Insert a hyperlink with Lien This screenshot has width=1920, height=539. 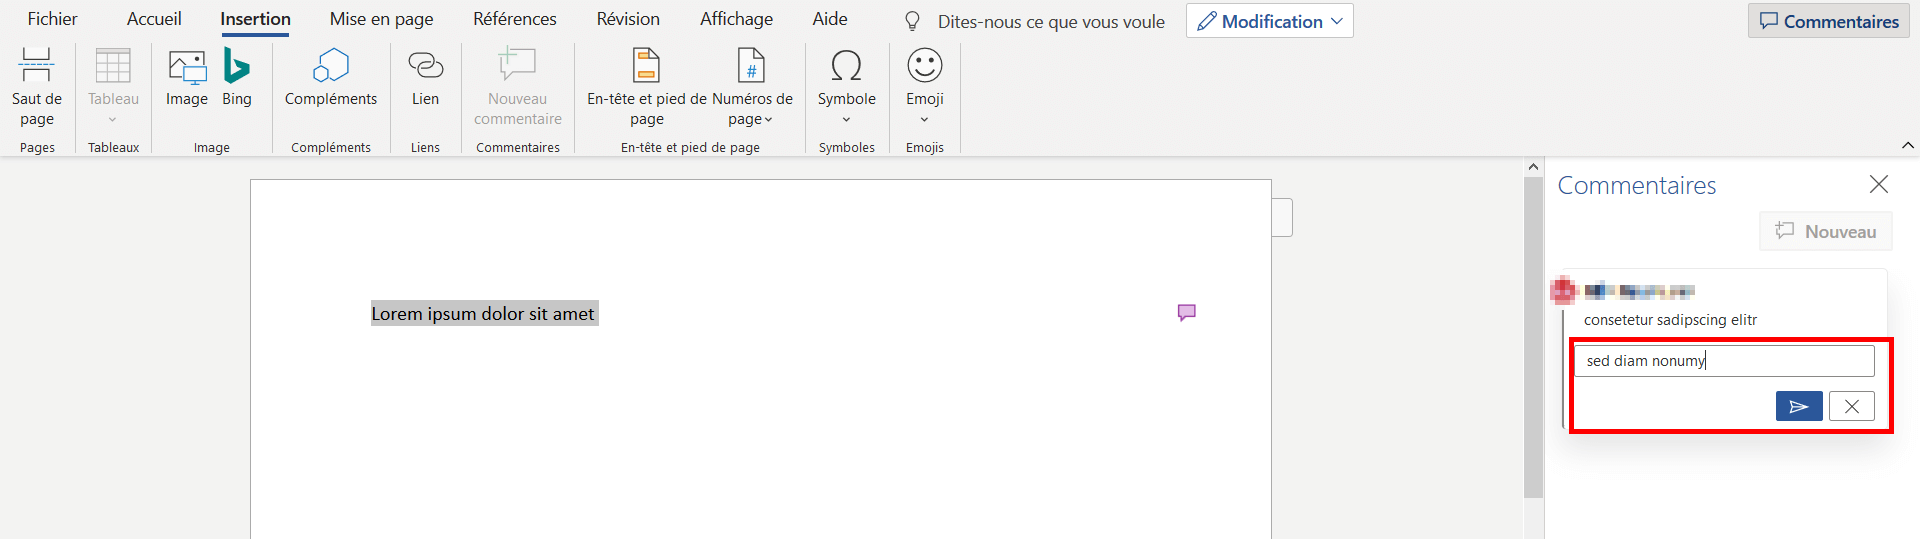pos(425,78)
